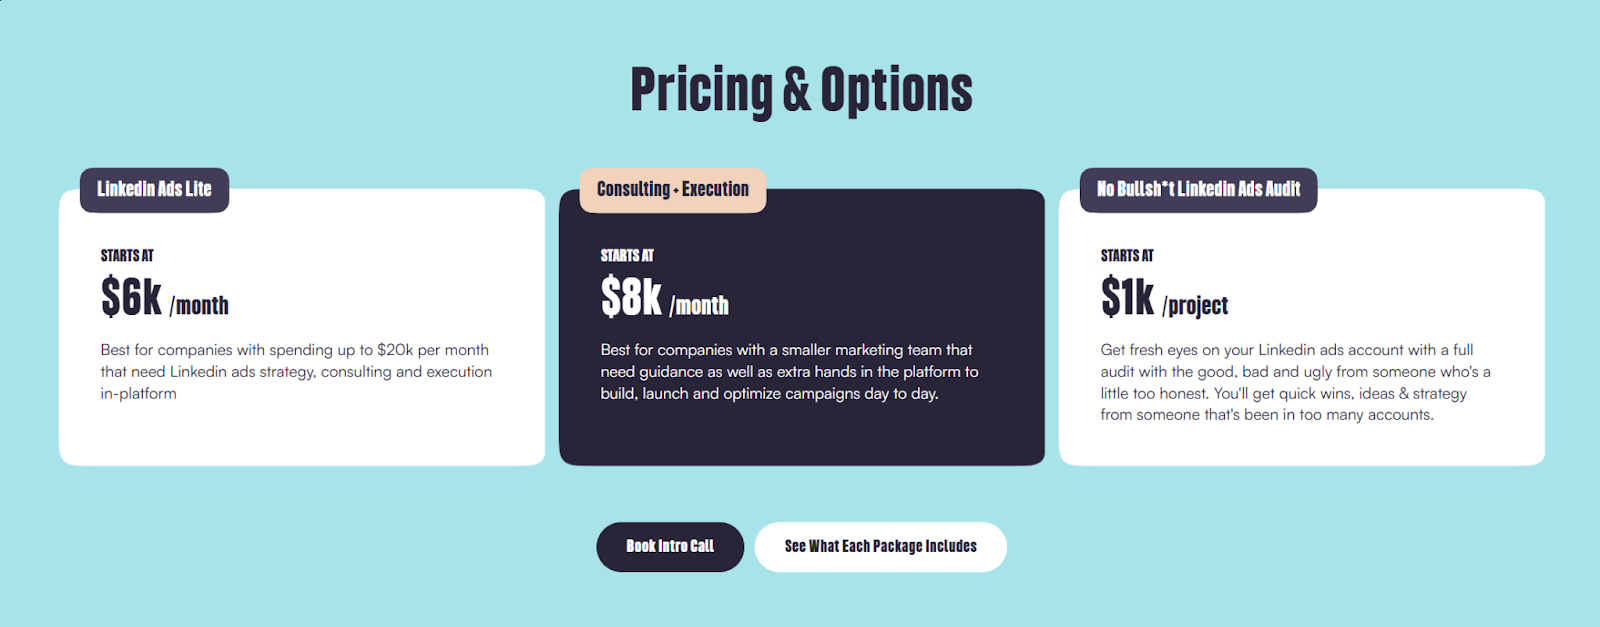The image size is (1600, 627).
Task: Click the Audit plan description text
Action: 1294,382
